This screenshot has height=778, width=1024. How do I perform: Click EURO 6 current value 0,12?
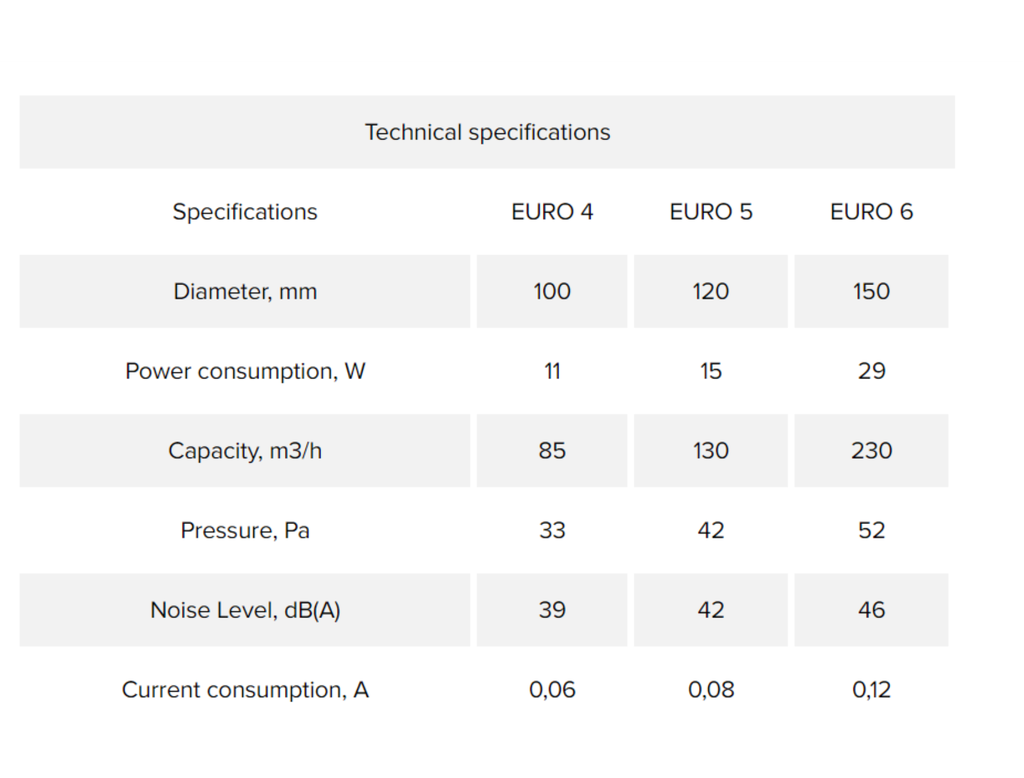[871, 690]
